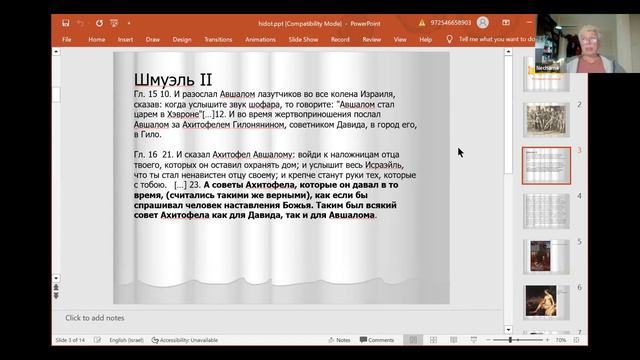Open the Slide Show tab
The width and height of the screenshot is (640, 360).
tap(303, 40)
